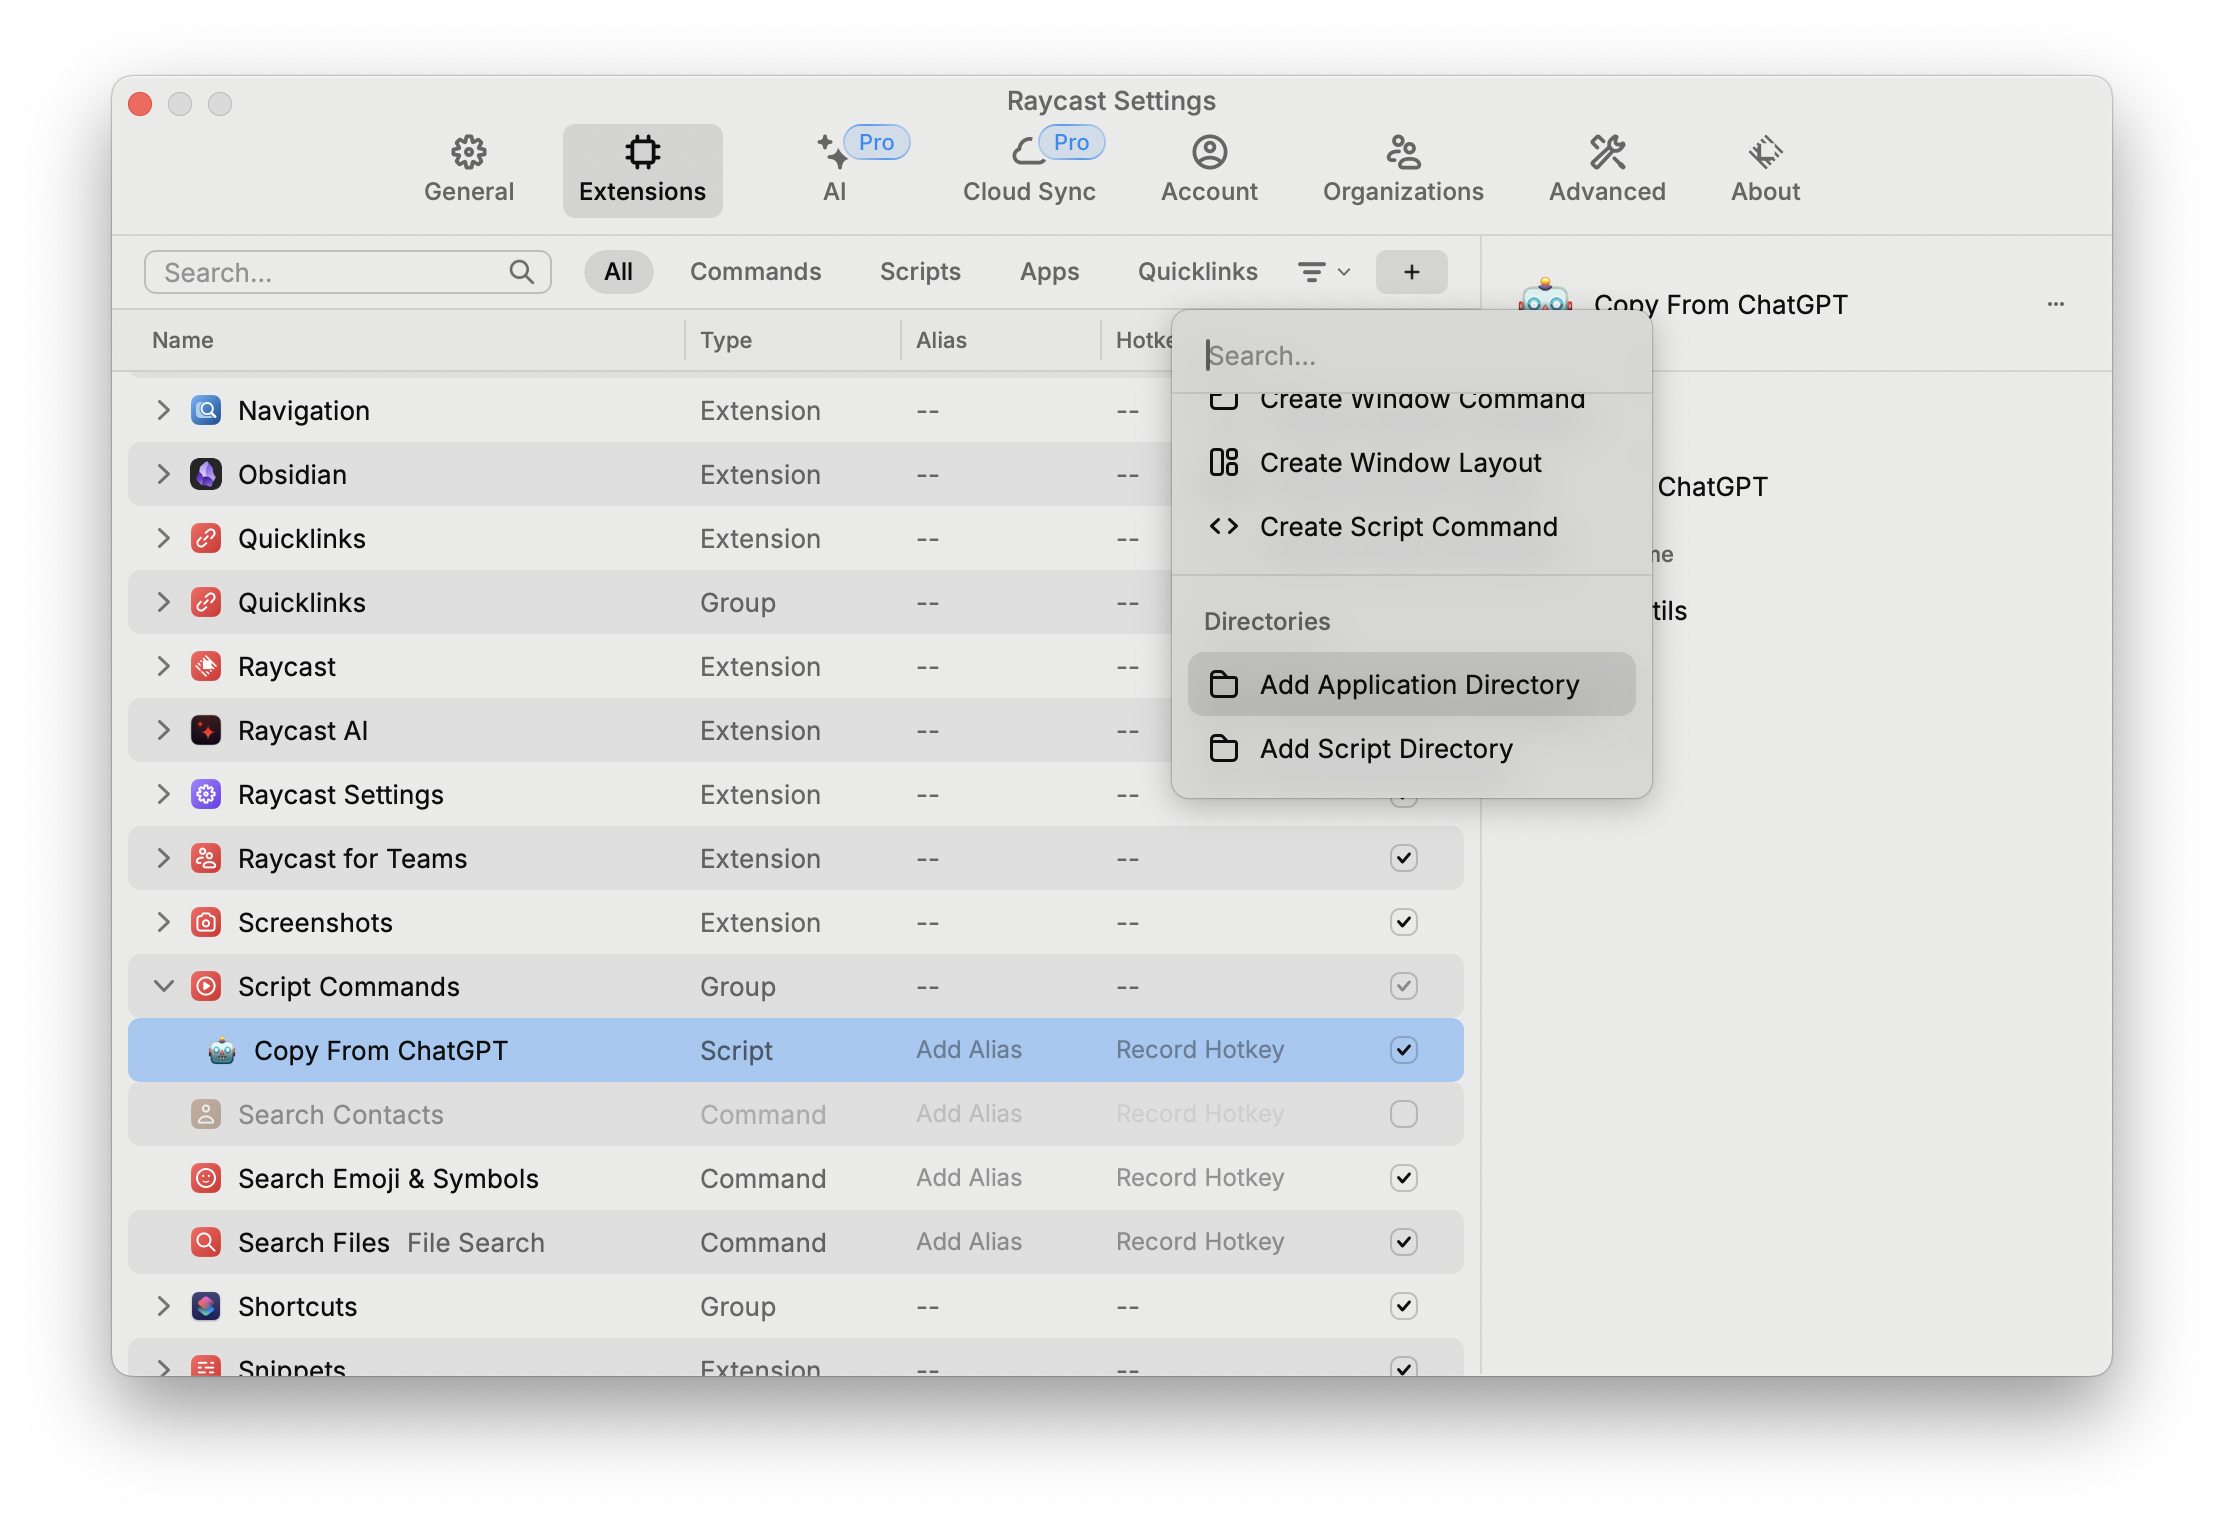This screenshot has width=2224, height=1524.
Task: Click the Search Files icon
Action: pyautogui.click(x=206, y=1243)
